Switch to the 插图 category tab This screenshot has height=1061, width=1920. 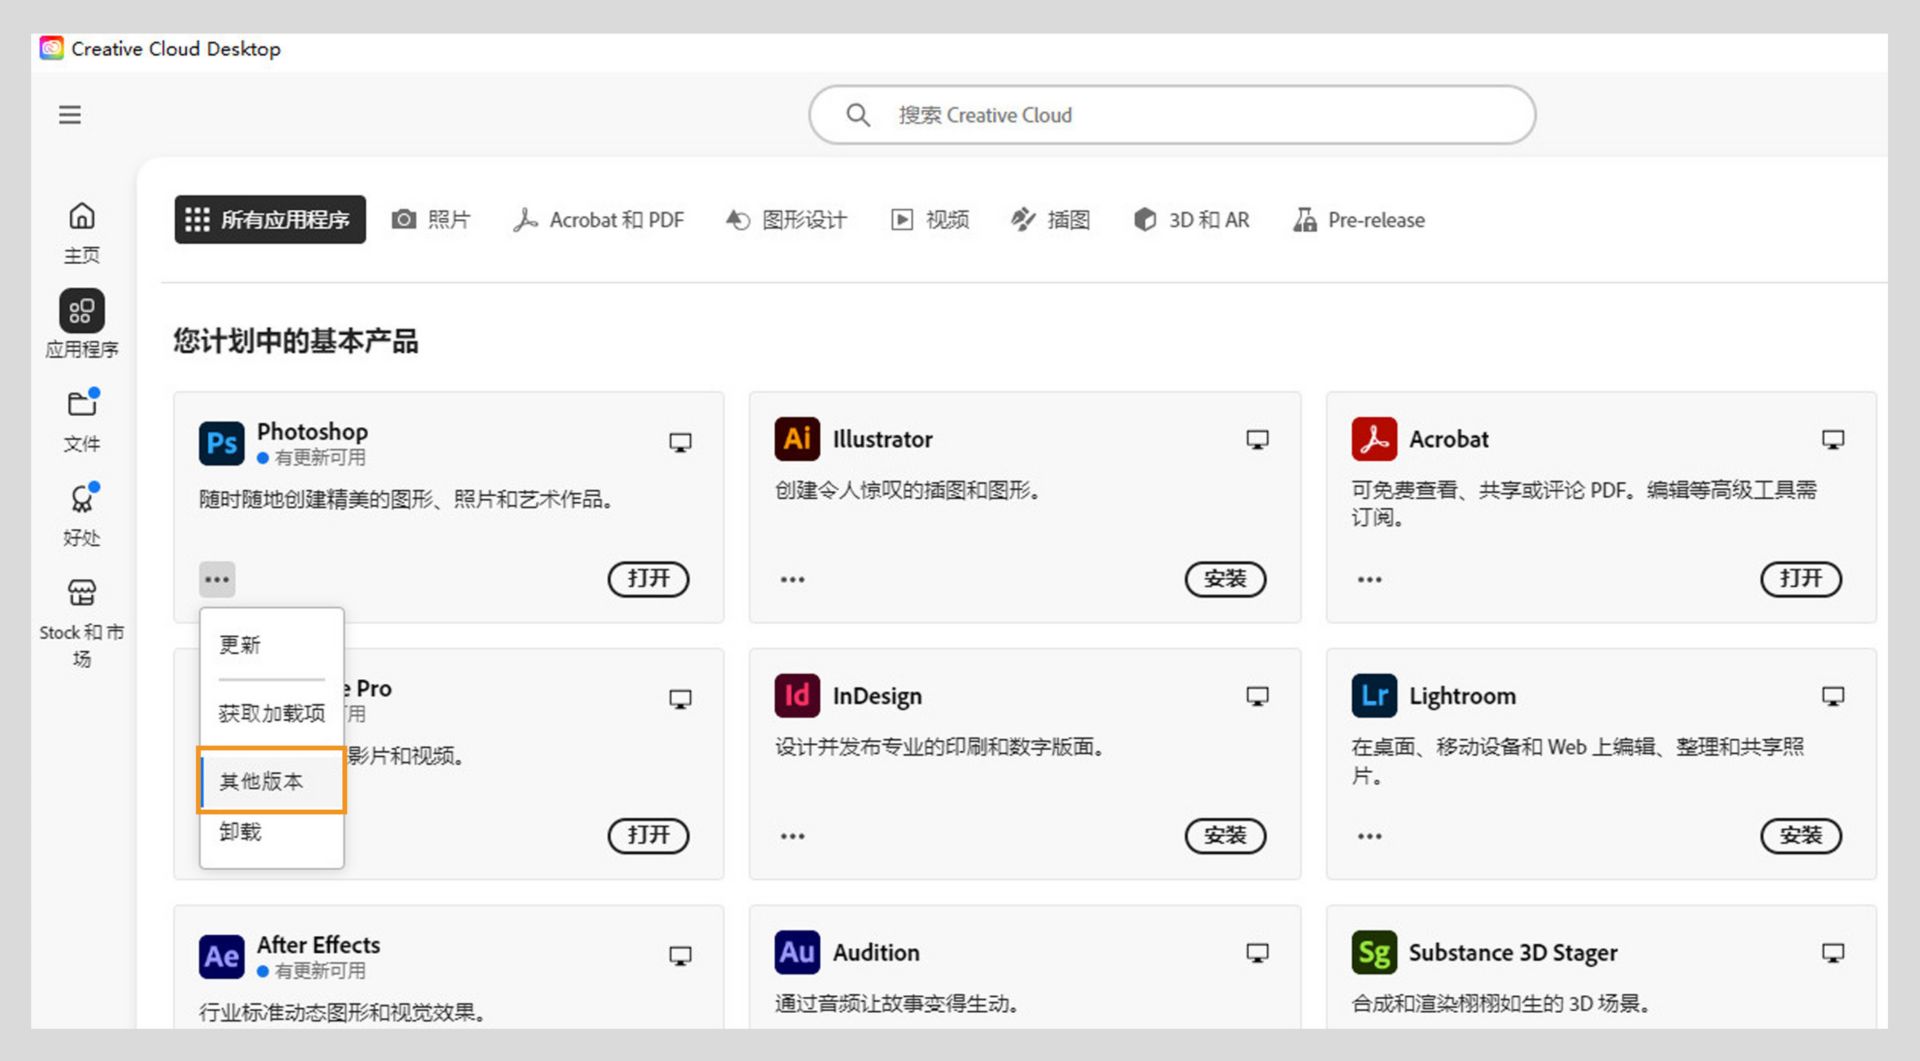pyautogui.click(x=1051, y=219)
